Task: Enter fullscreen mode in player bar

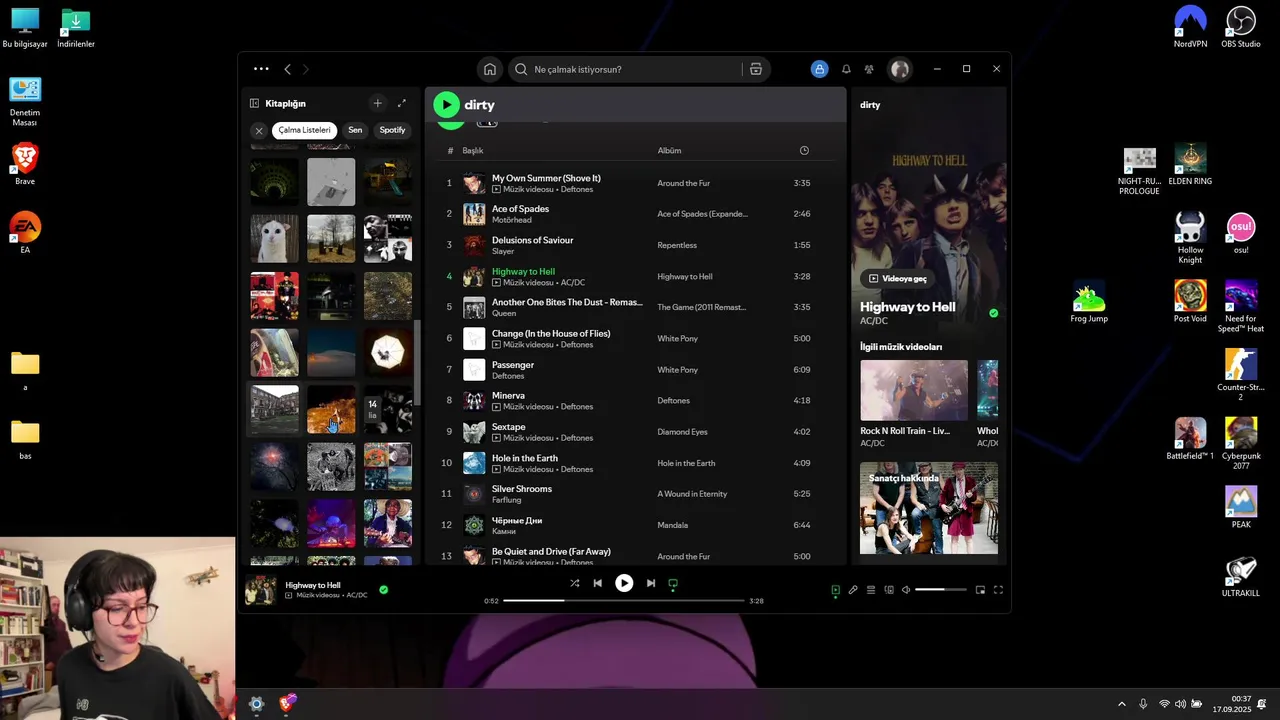Action: point(998,590)
